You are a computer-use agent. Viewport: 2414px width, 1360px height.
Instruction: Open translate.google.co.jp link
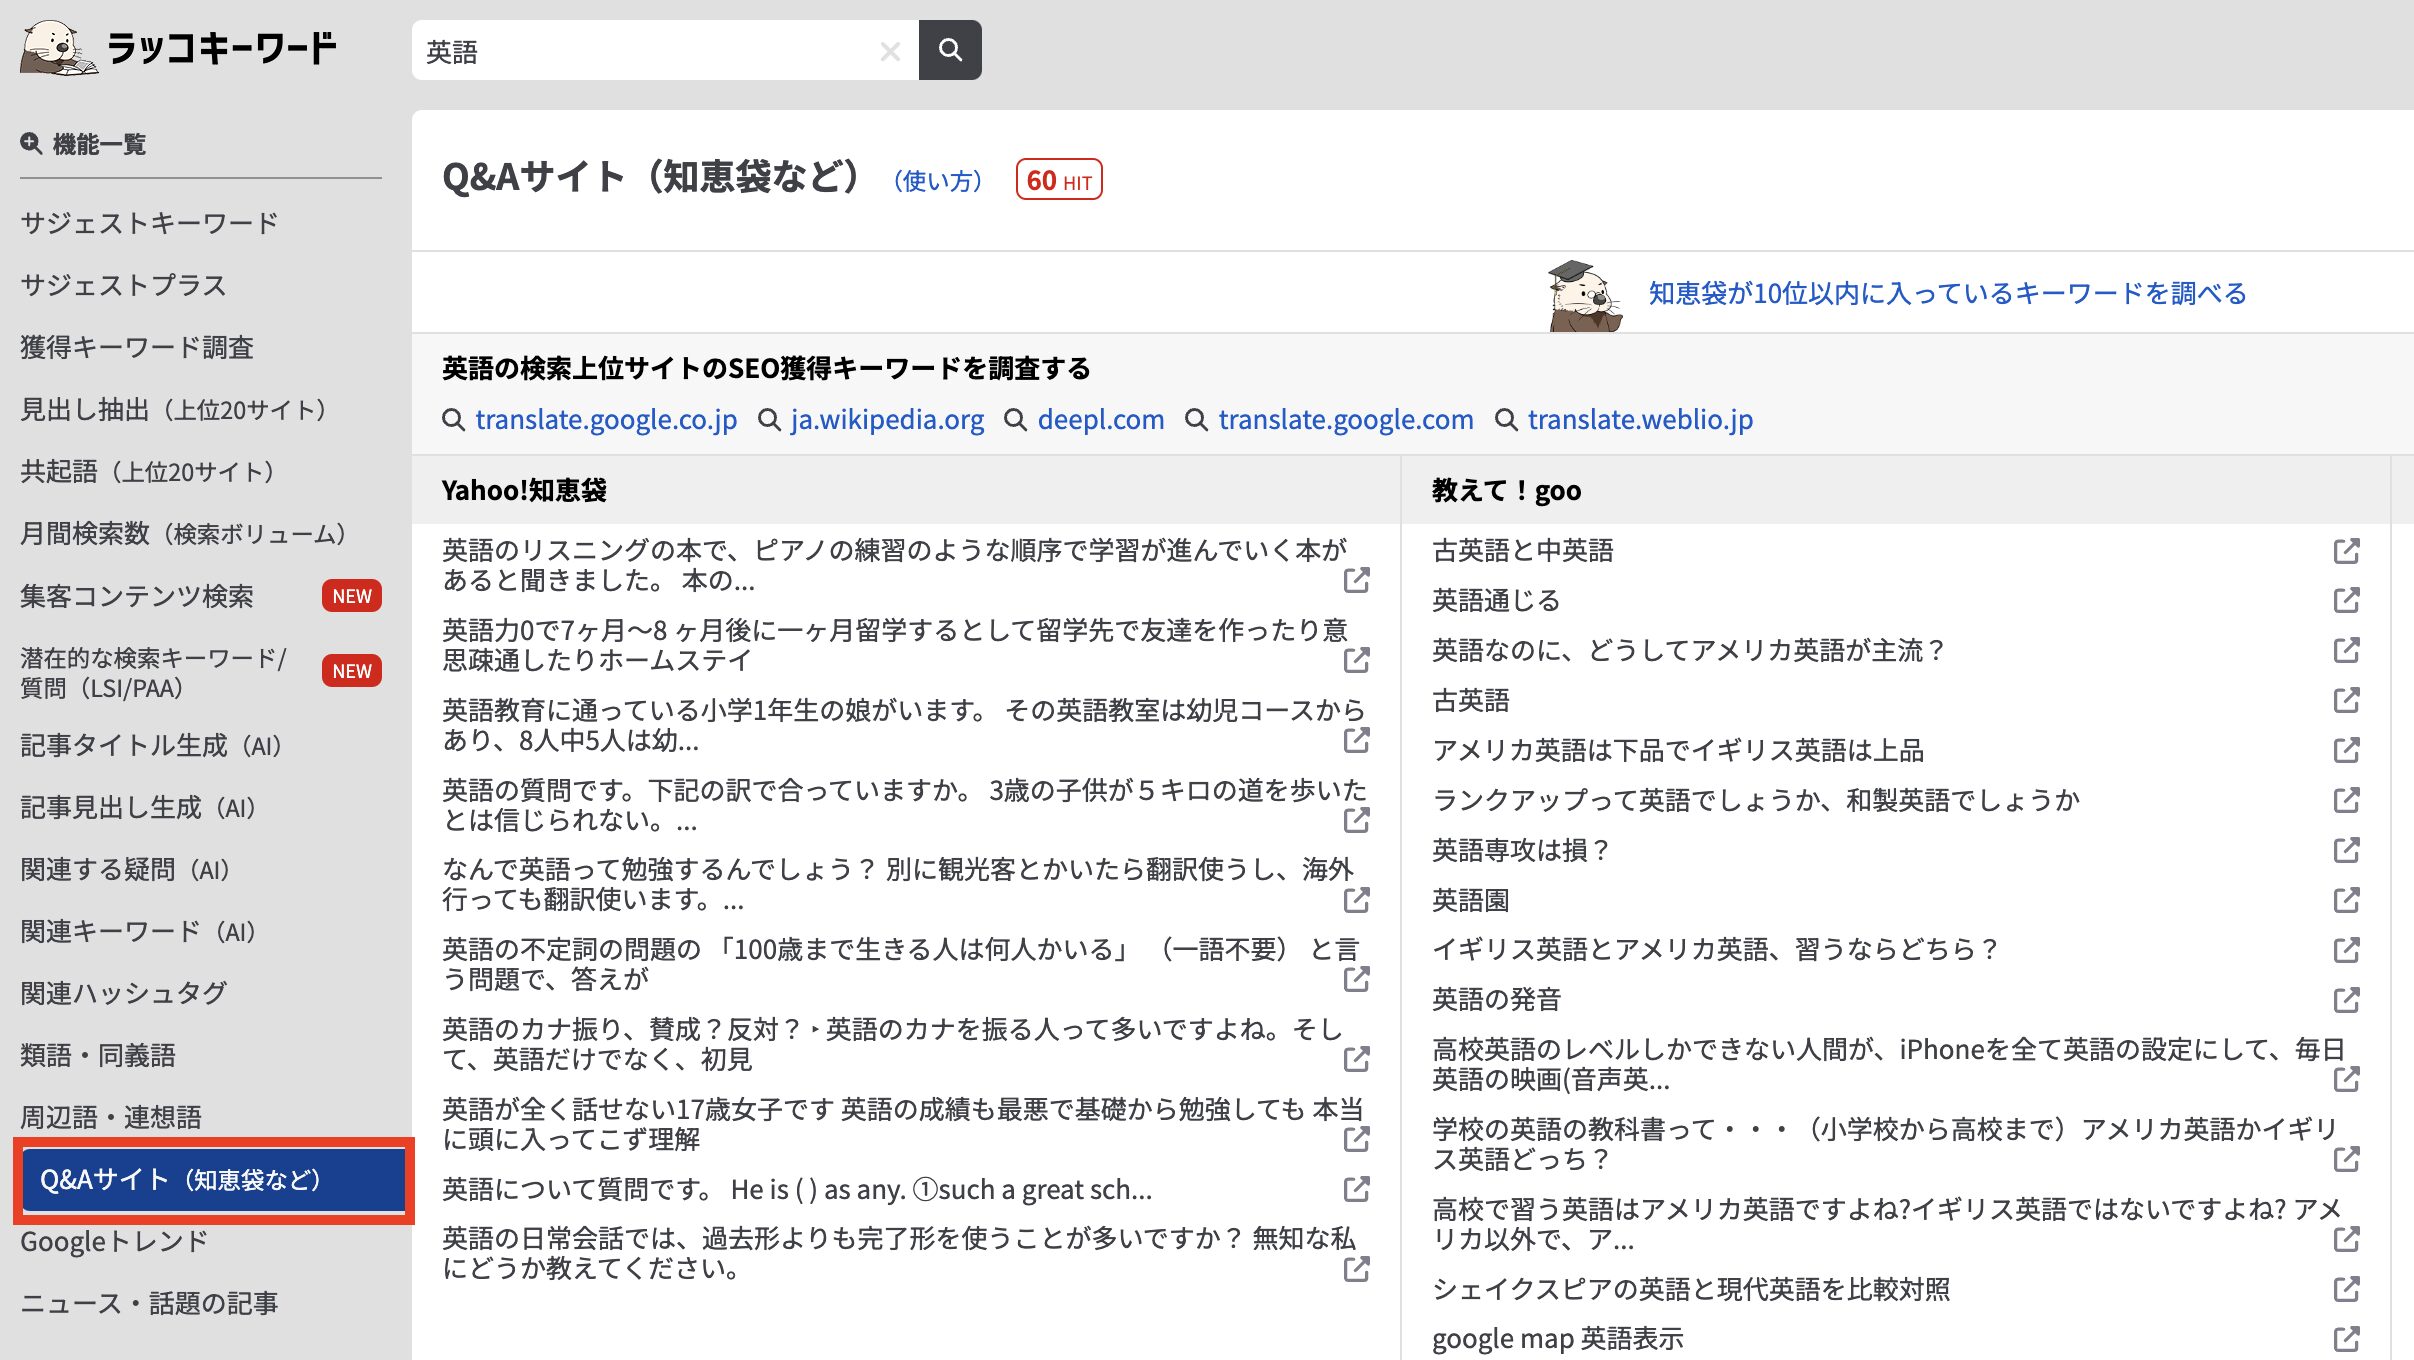point(606,420)
